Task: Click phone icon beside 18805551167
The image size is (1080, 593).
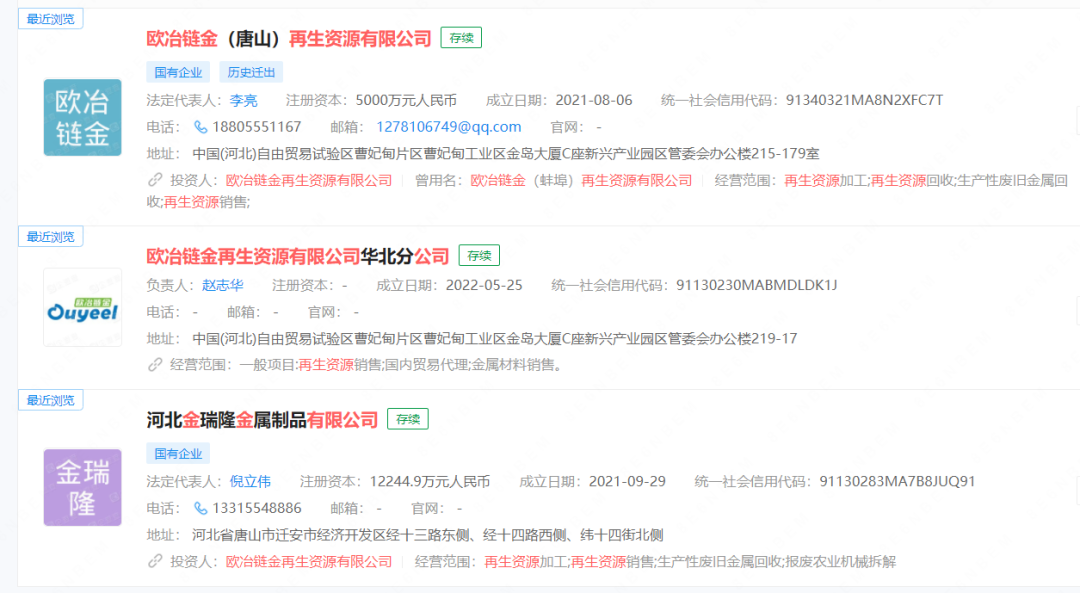Action: (x=200, y=127)
